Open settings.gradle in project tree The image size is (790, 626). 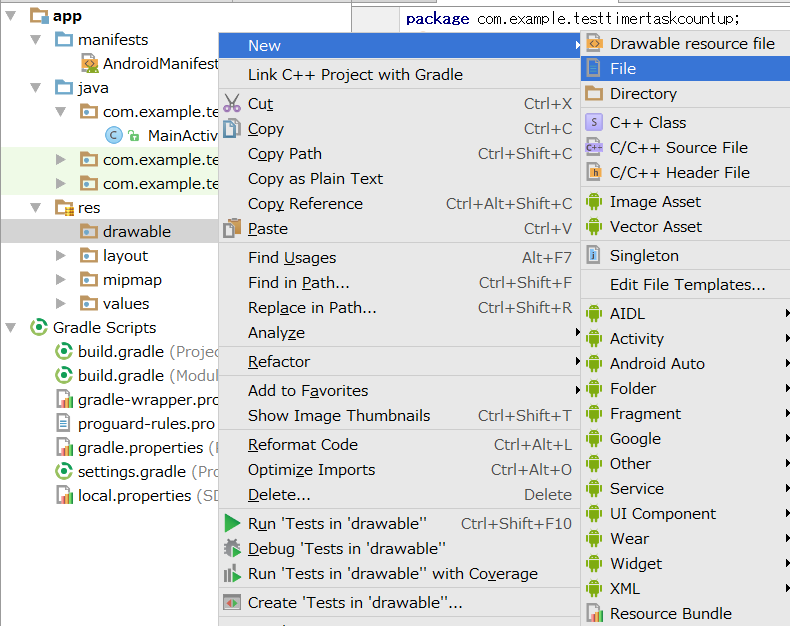click(131, 472)
